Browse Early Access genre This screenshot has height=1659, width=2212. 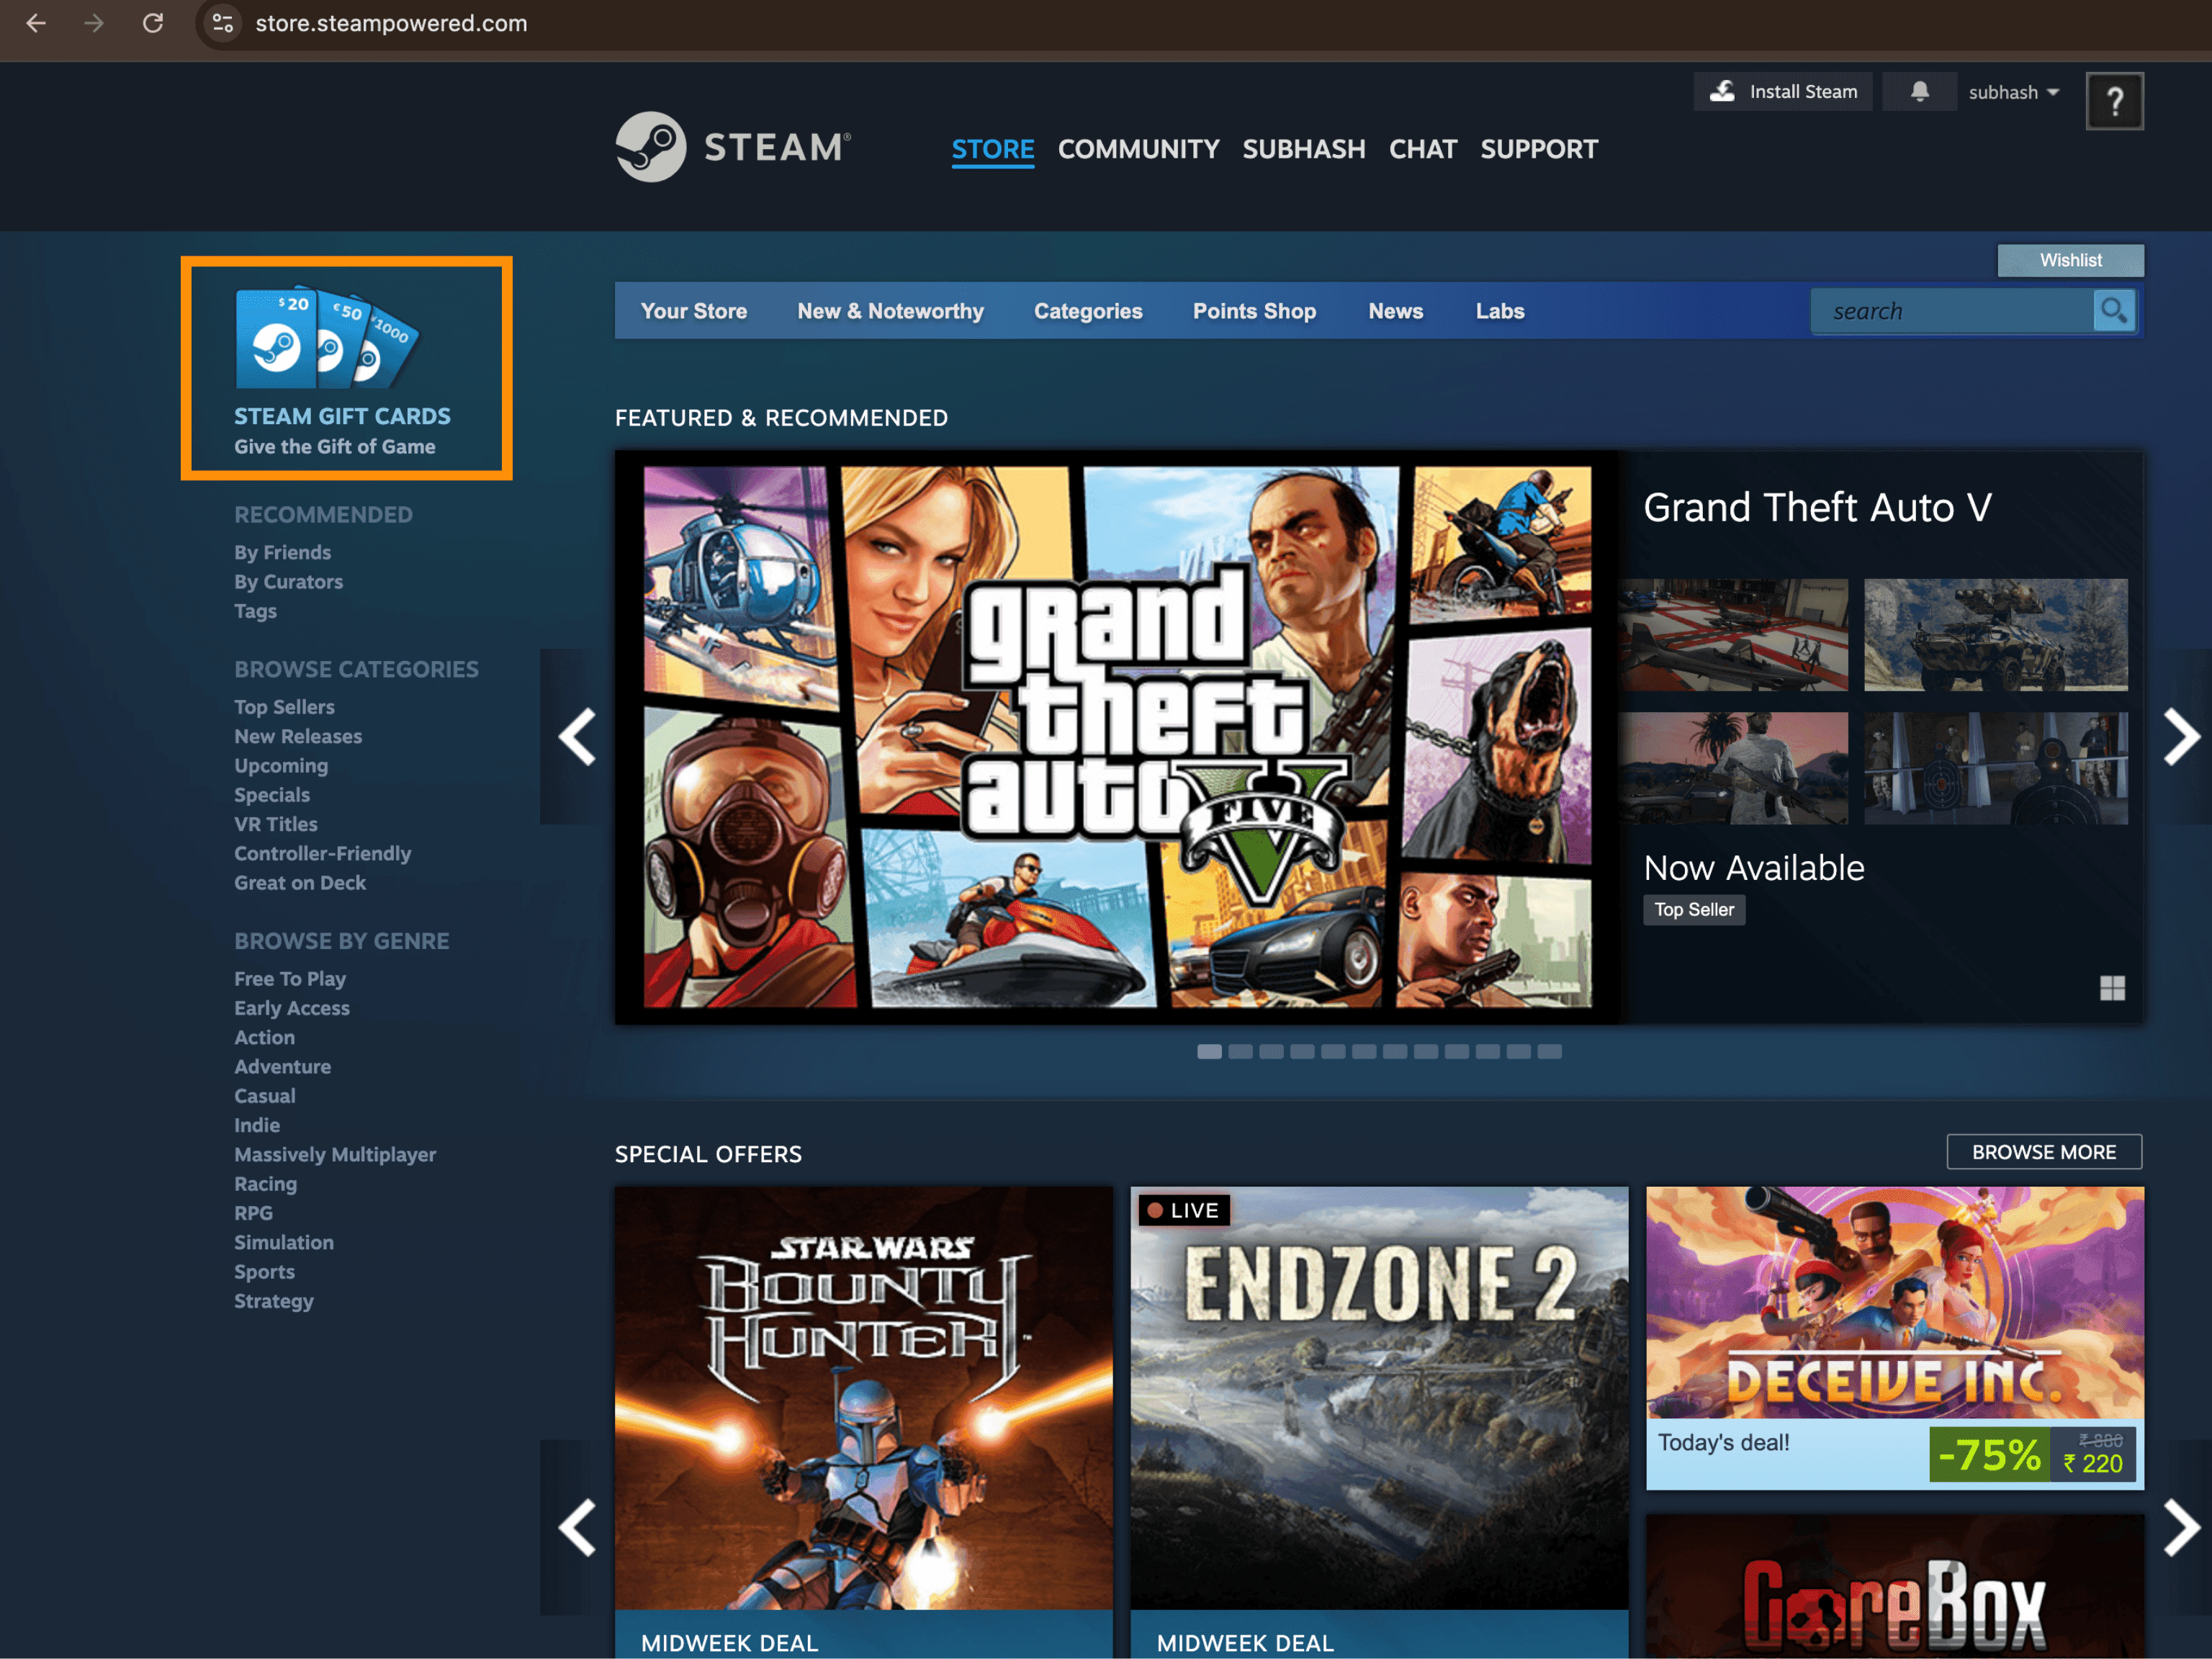[x=292, y=1008]
